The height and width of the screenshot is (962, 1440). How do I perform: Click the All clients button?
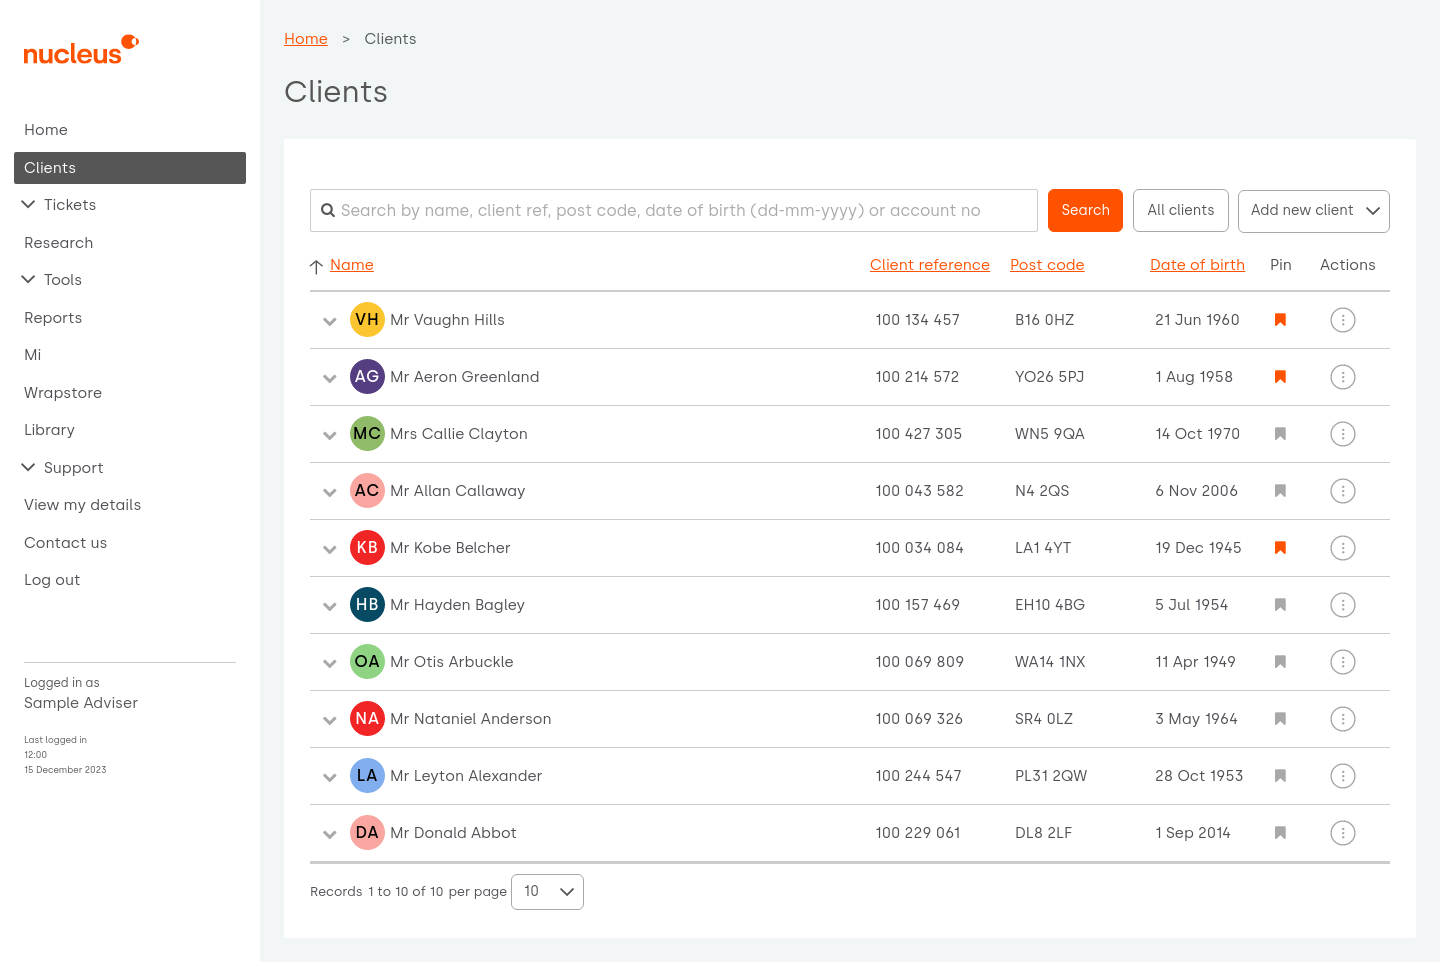coord(1180,211)
